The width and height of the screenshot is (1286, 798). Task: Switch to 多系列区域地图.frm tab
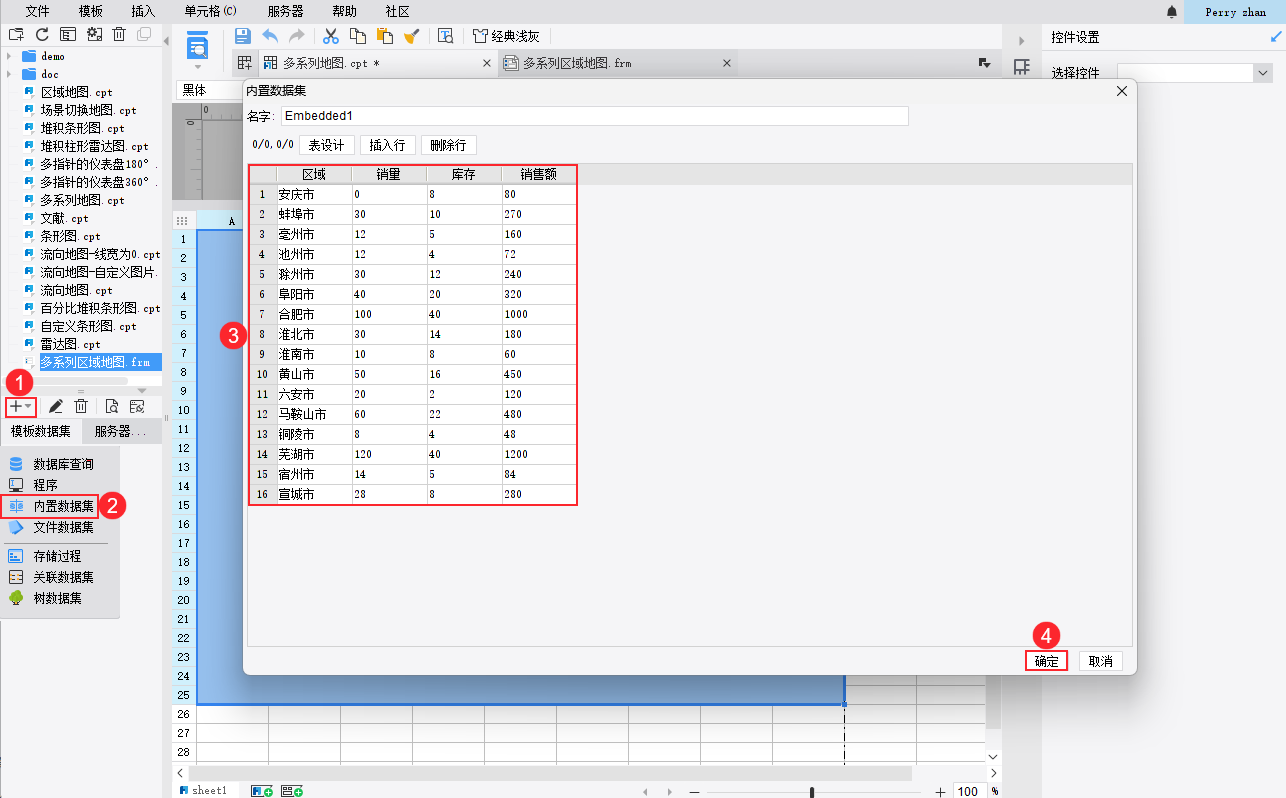click(618, 63)
